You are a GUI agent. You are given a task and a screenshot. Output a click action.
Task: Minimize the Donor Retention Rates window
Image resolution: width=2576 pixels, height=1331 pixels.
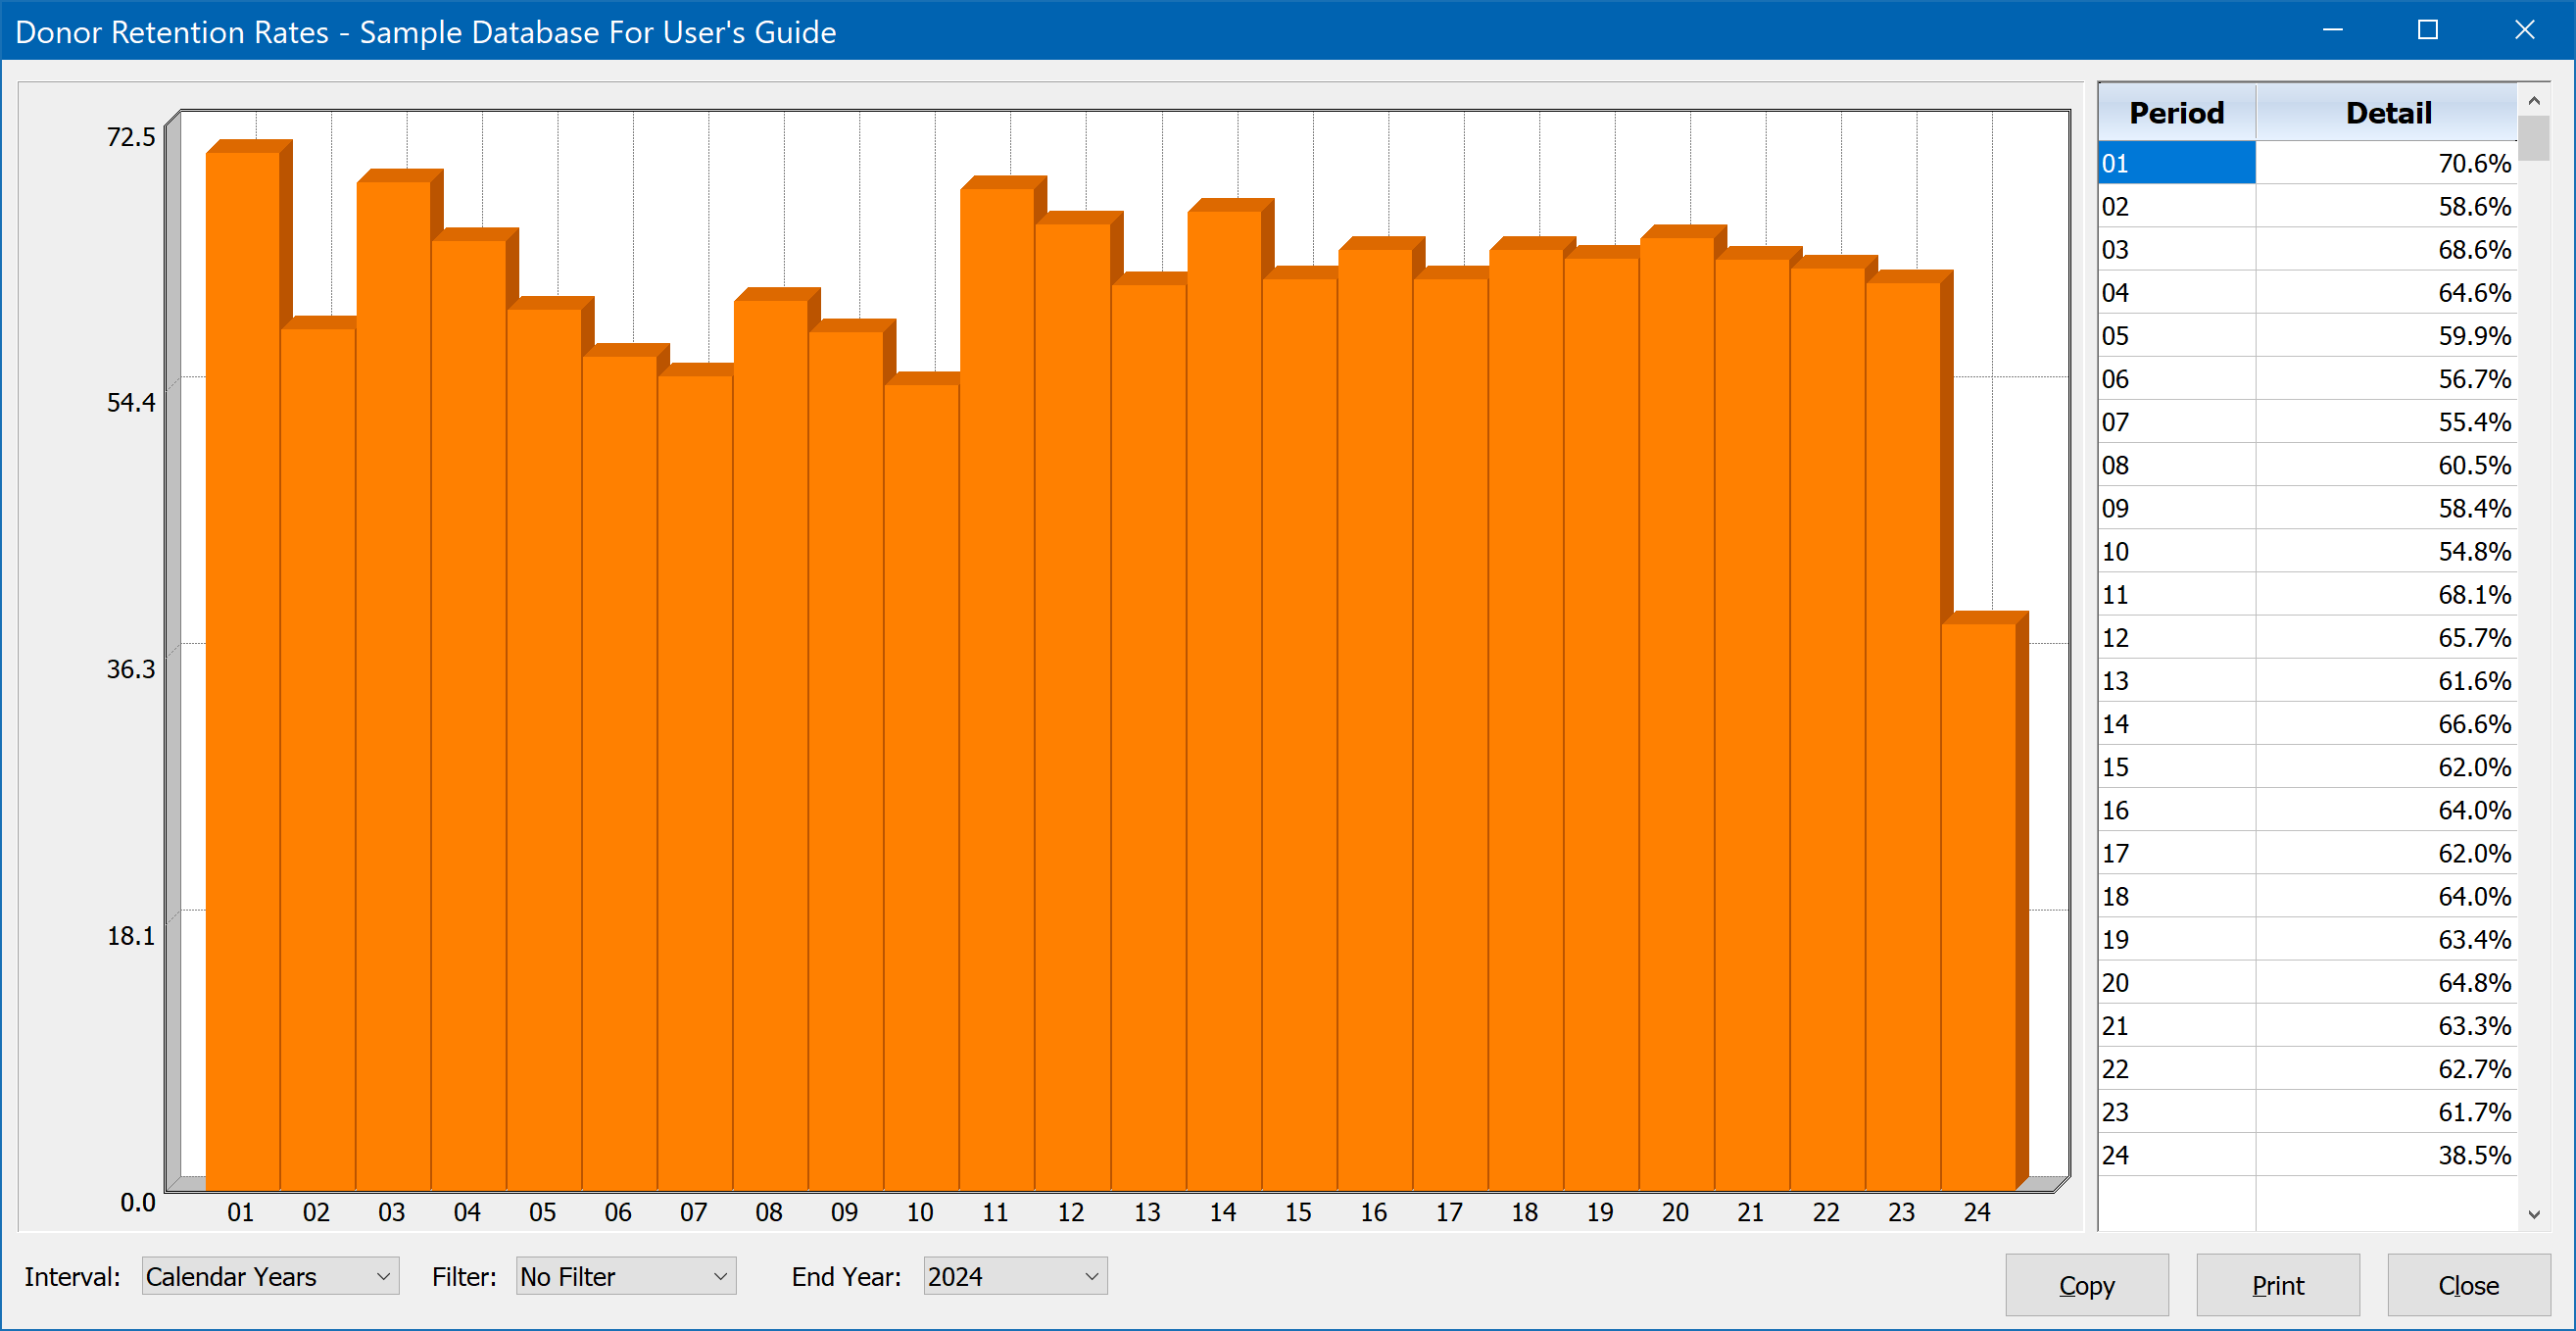(2332, 30)
